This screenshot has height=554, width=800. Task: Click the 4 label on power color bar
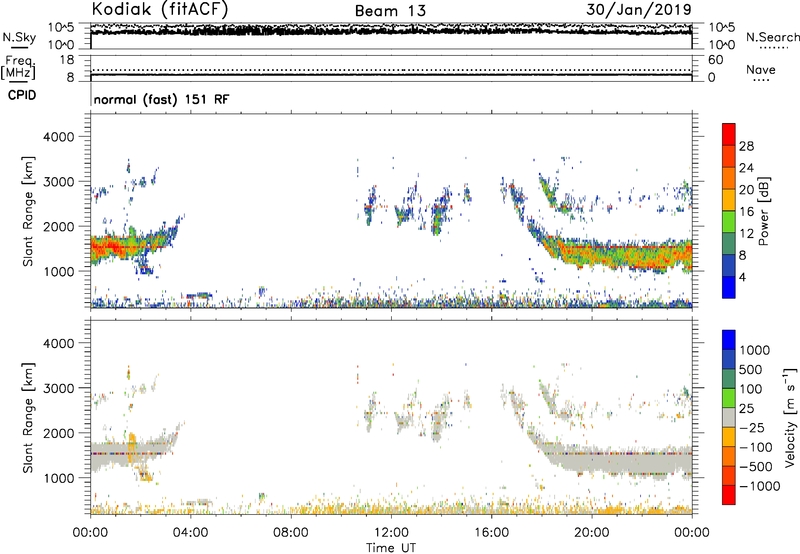[742, 278]
